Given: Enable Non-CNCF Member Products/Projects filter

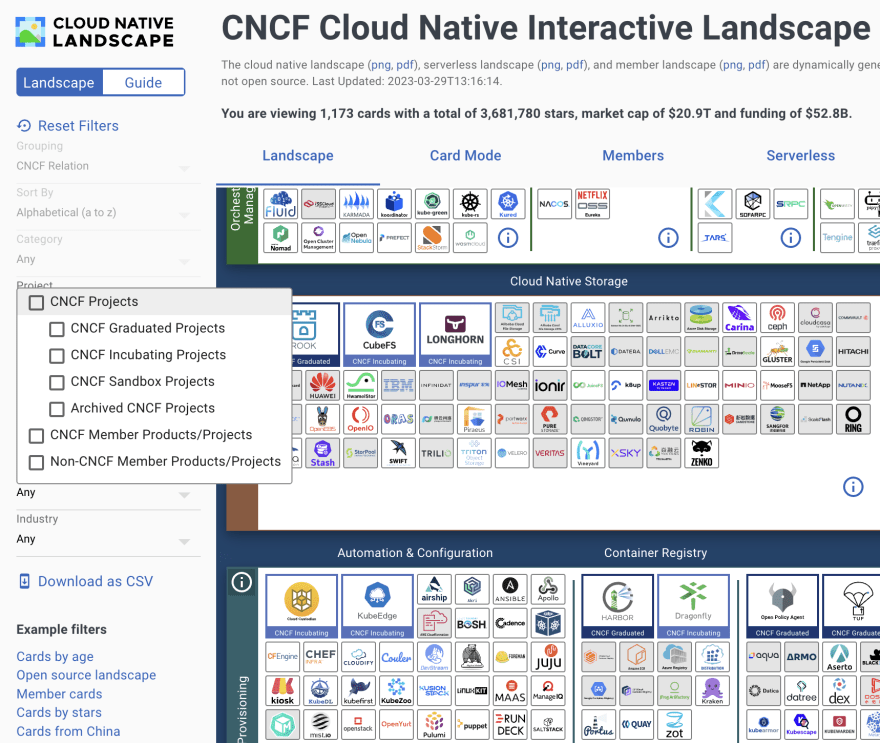Looking at the screenshot, I should [36, 462].
